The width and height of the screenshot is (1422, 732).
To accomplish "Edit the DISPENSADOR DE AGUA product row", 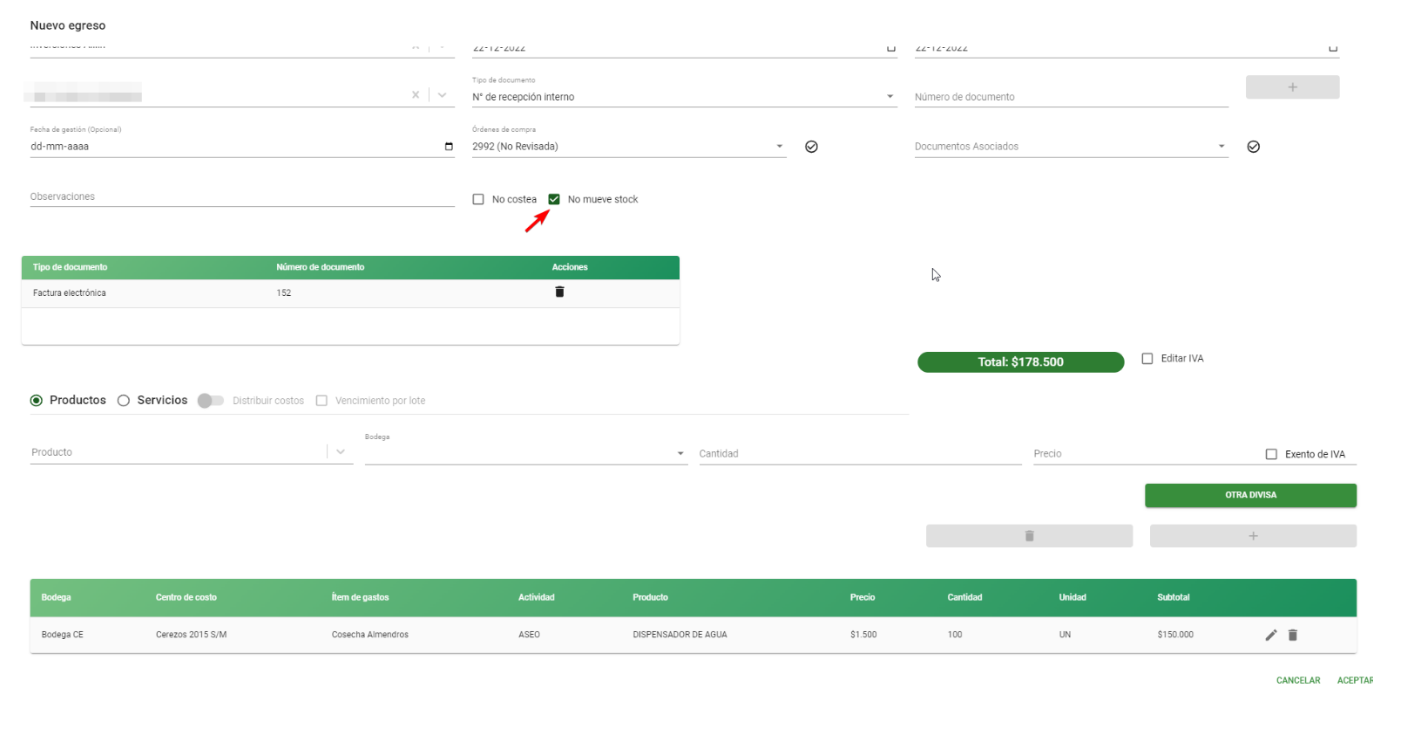I will tap(1271, 635).
